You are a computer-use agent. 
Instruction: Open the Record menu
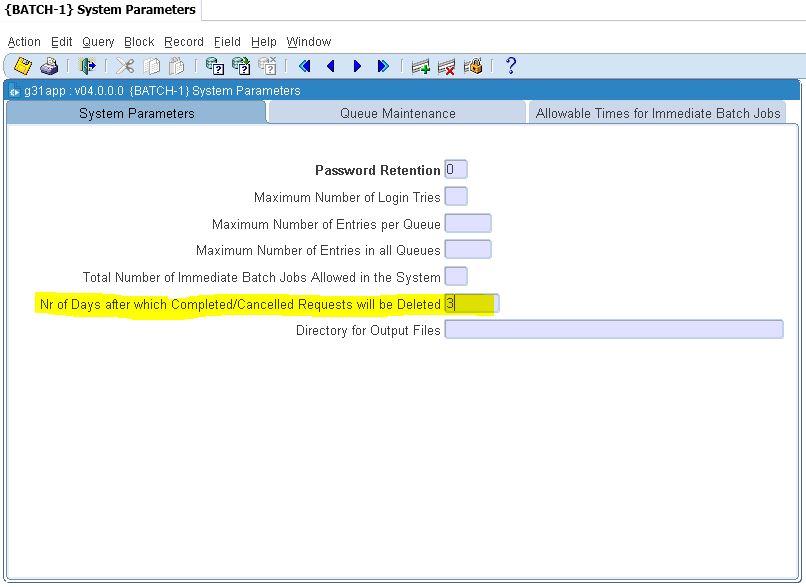(184, 42)
